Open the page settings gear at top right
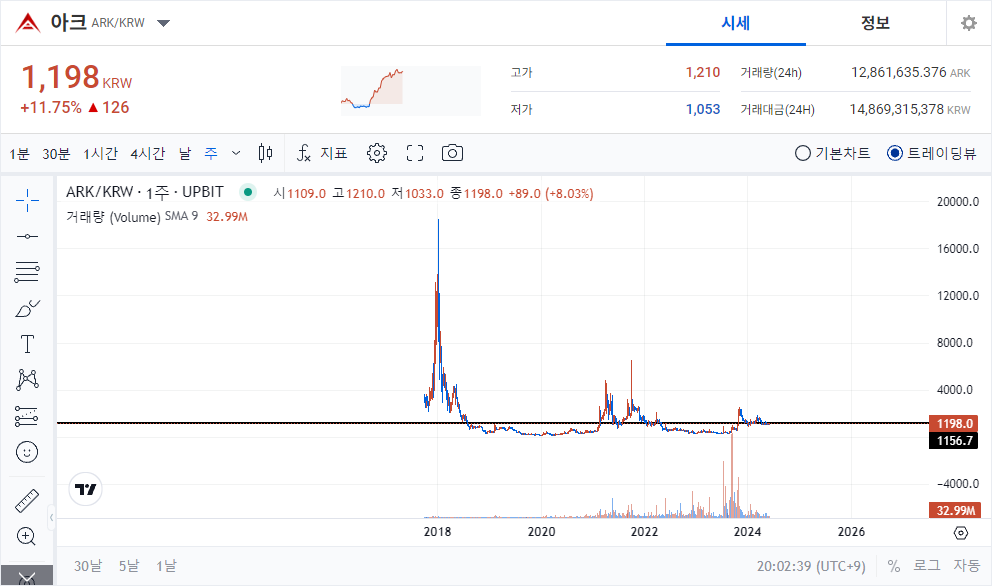 click(969, 23)
